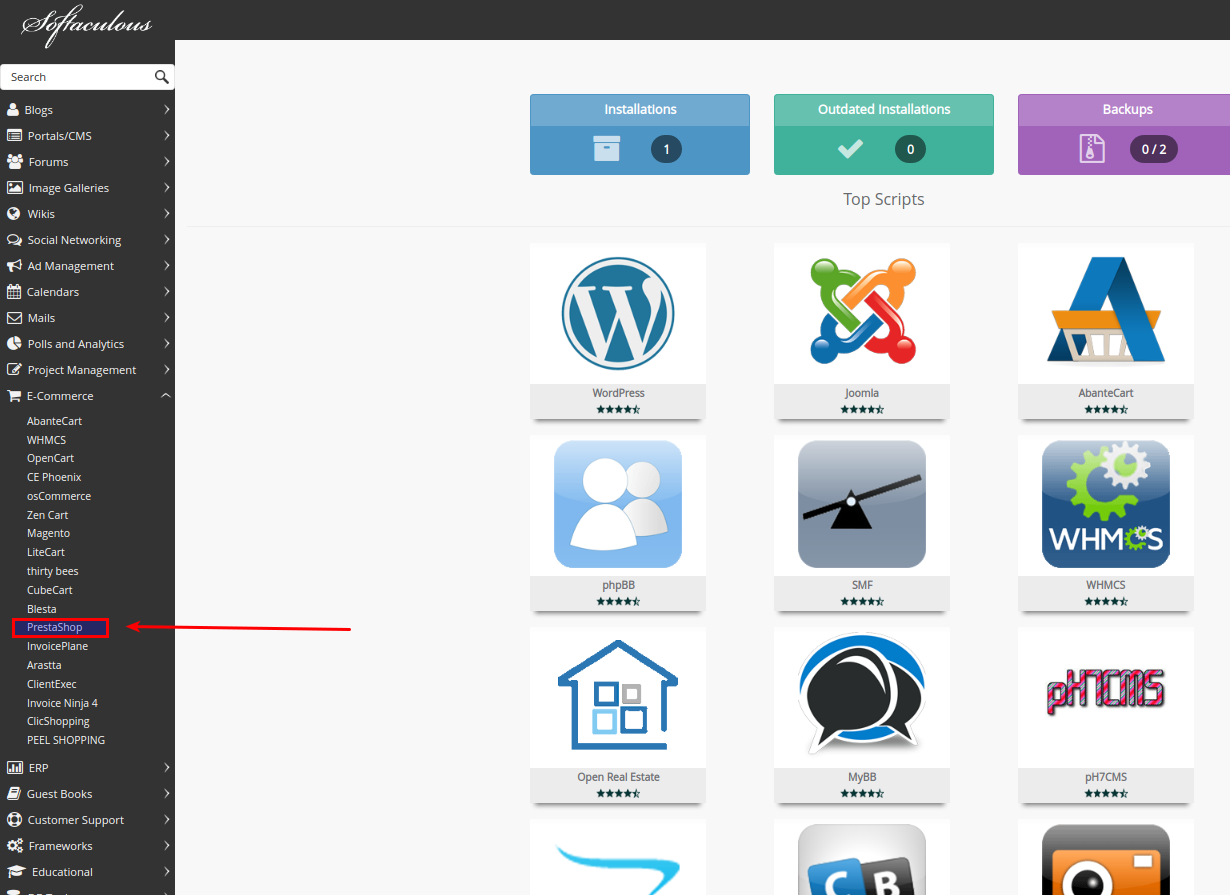Viewport: 1230px width, 895px height.
Task: Open the WHMCS logo thumbnail
Action: click(x=1106, y=506)
